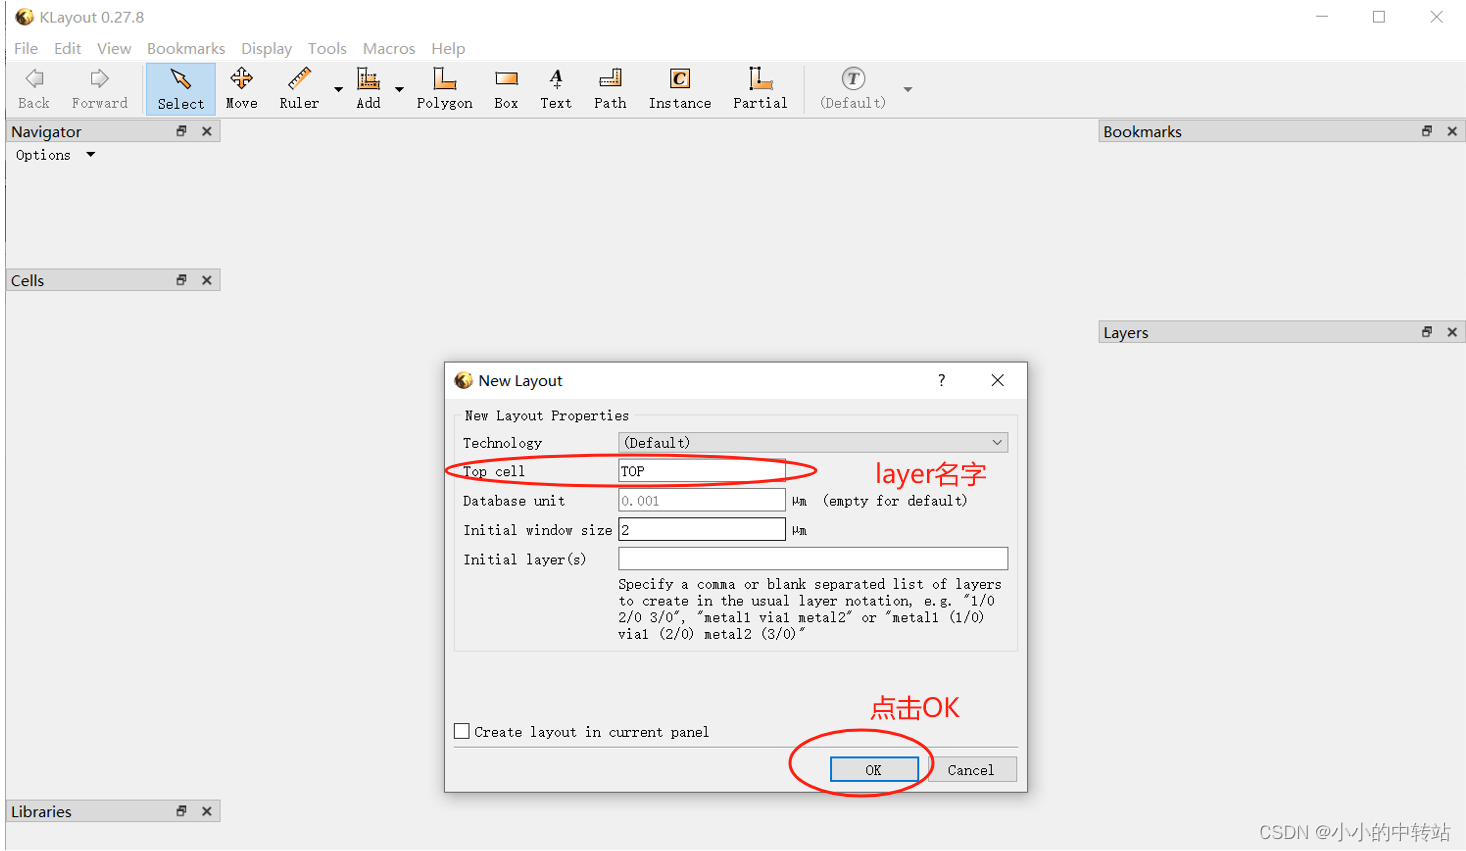Click the New Layout help question mark
Screen dimensions: 1466x851
[x=942, y=380]
